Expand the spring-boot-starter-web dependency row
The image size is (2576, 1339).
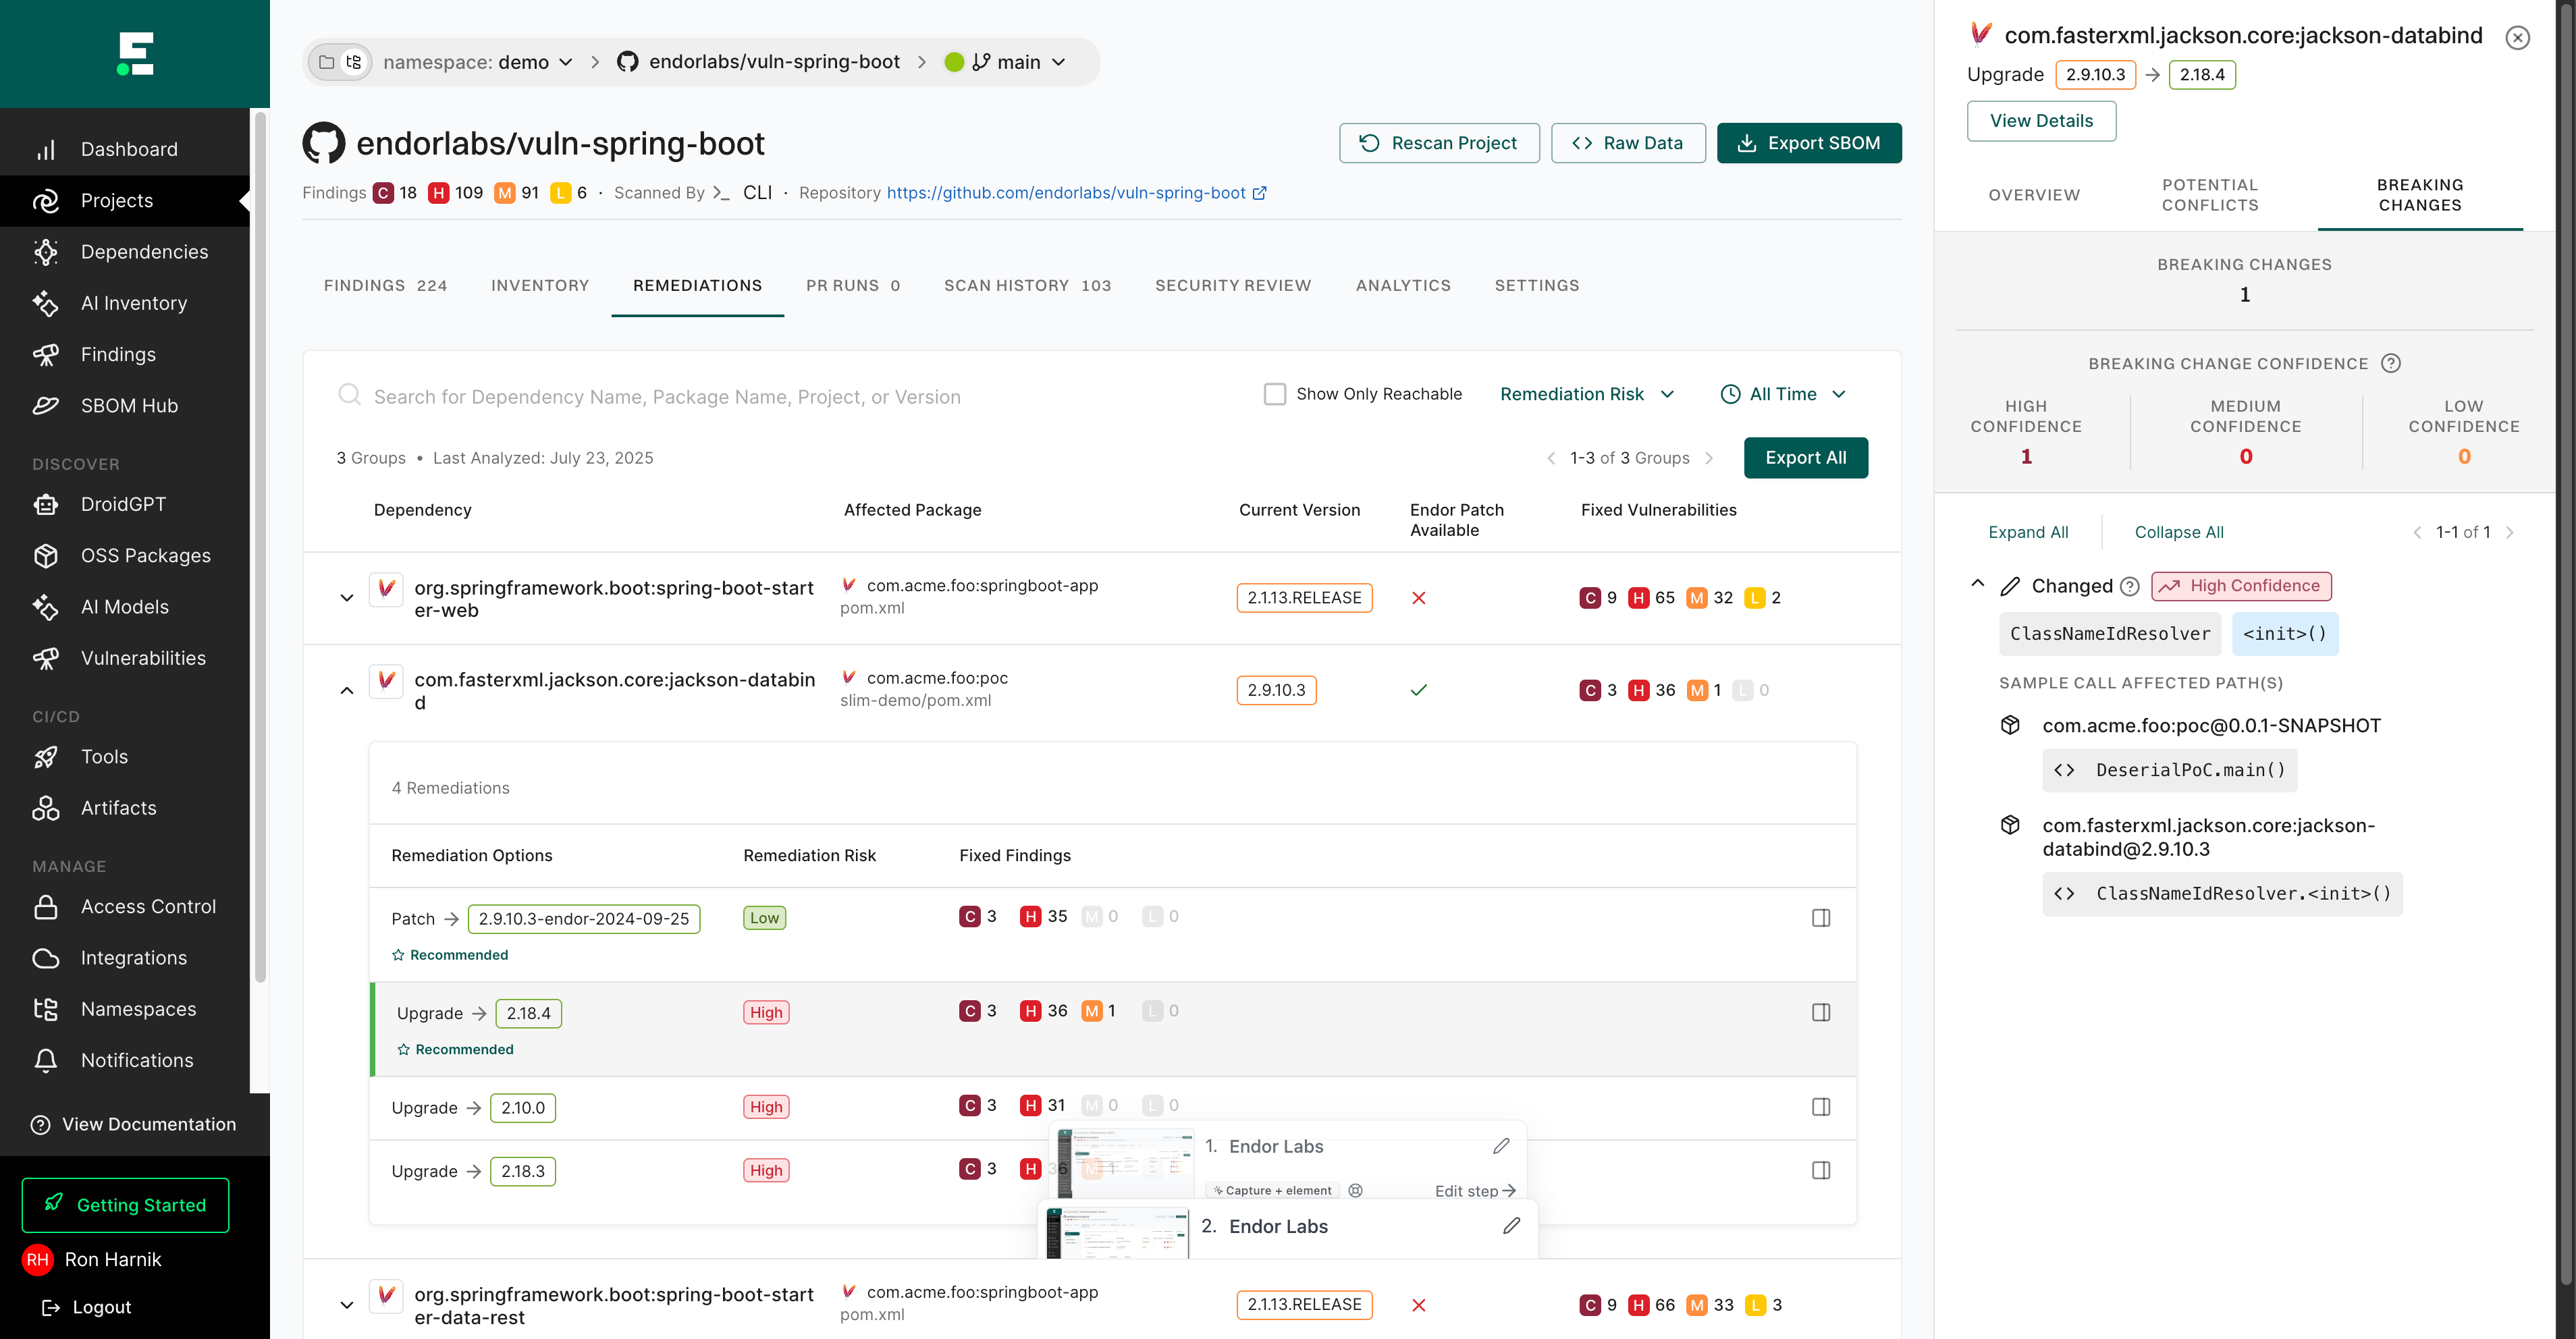pyautogui.click(x=347, y=598)
